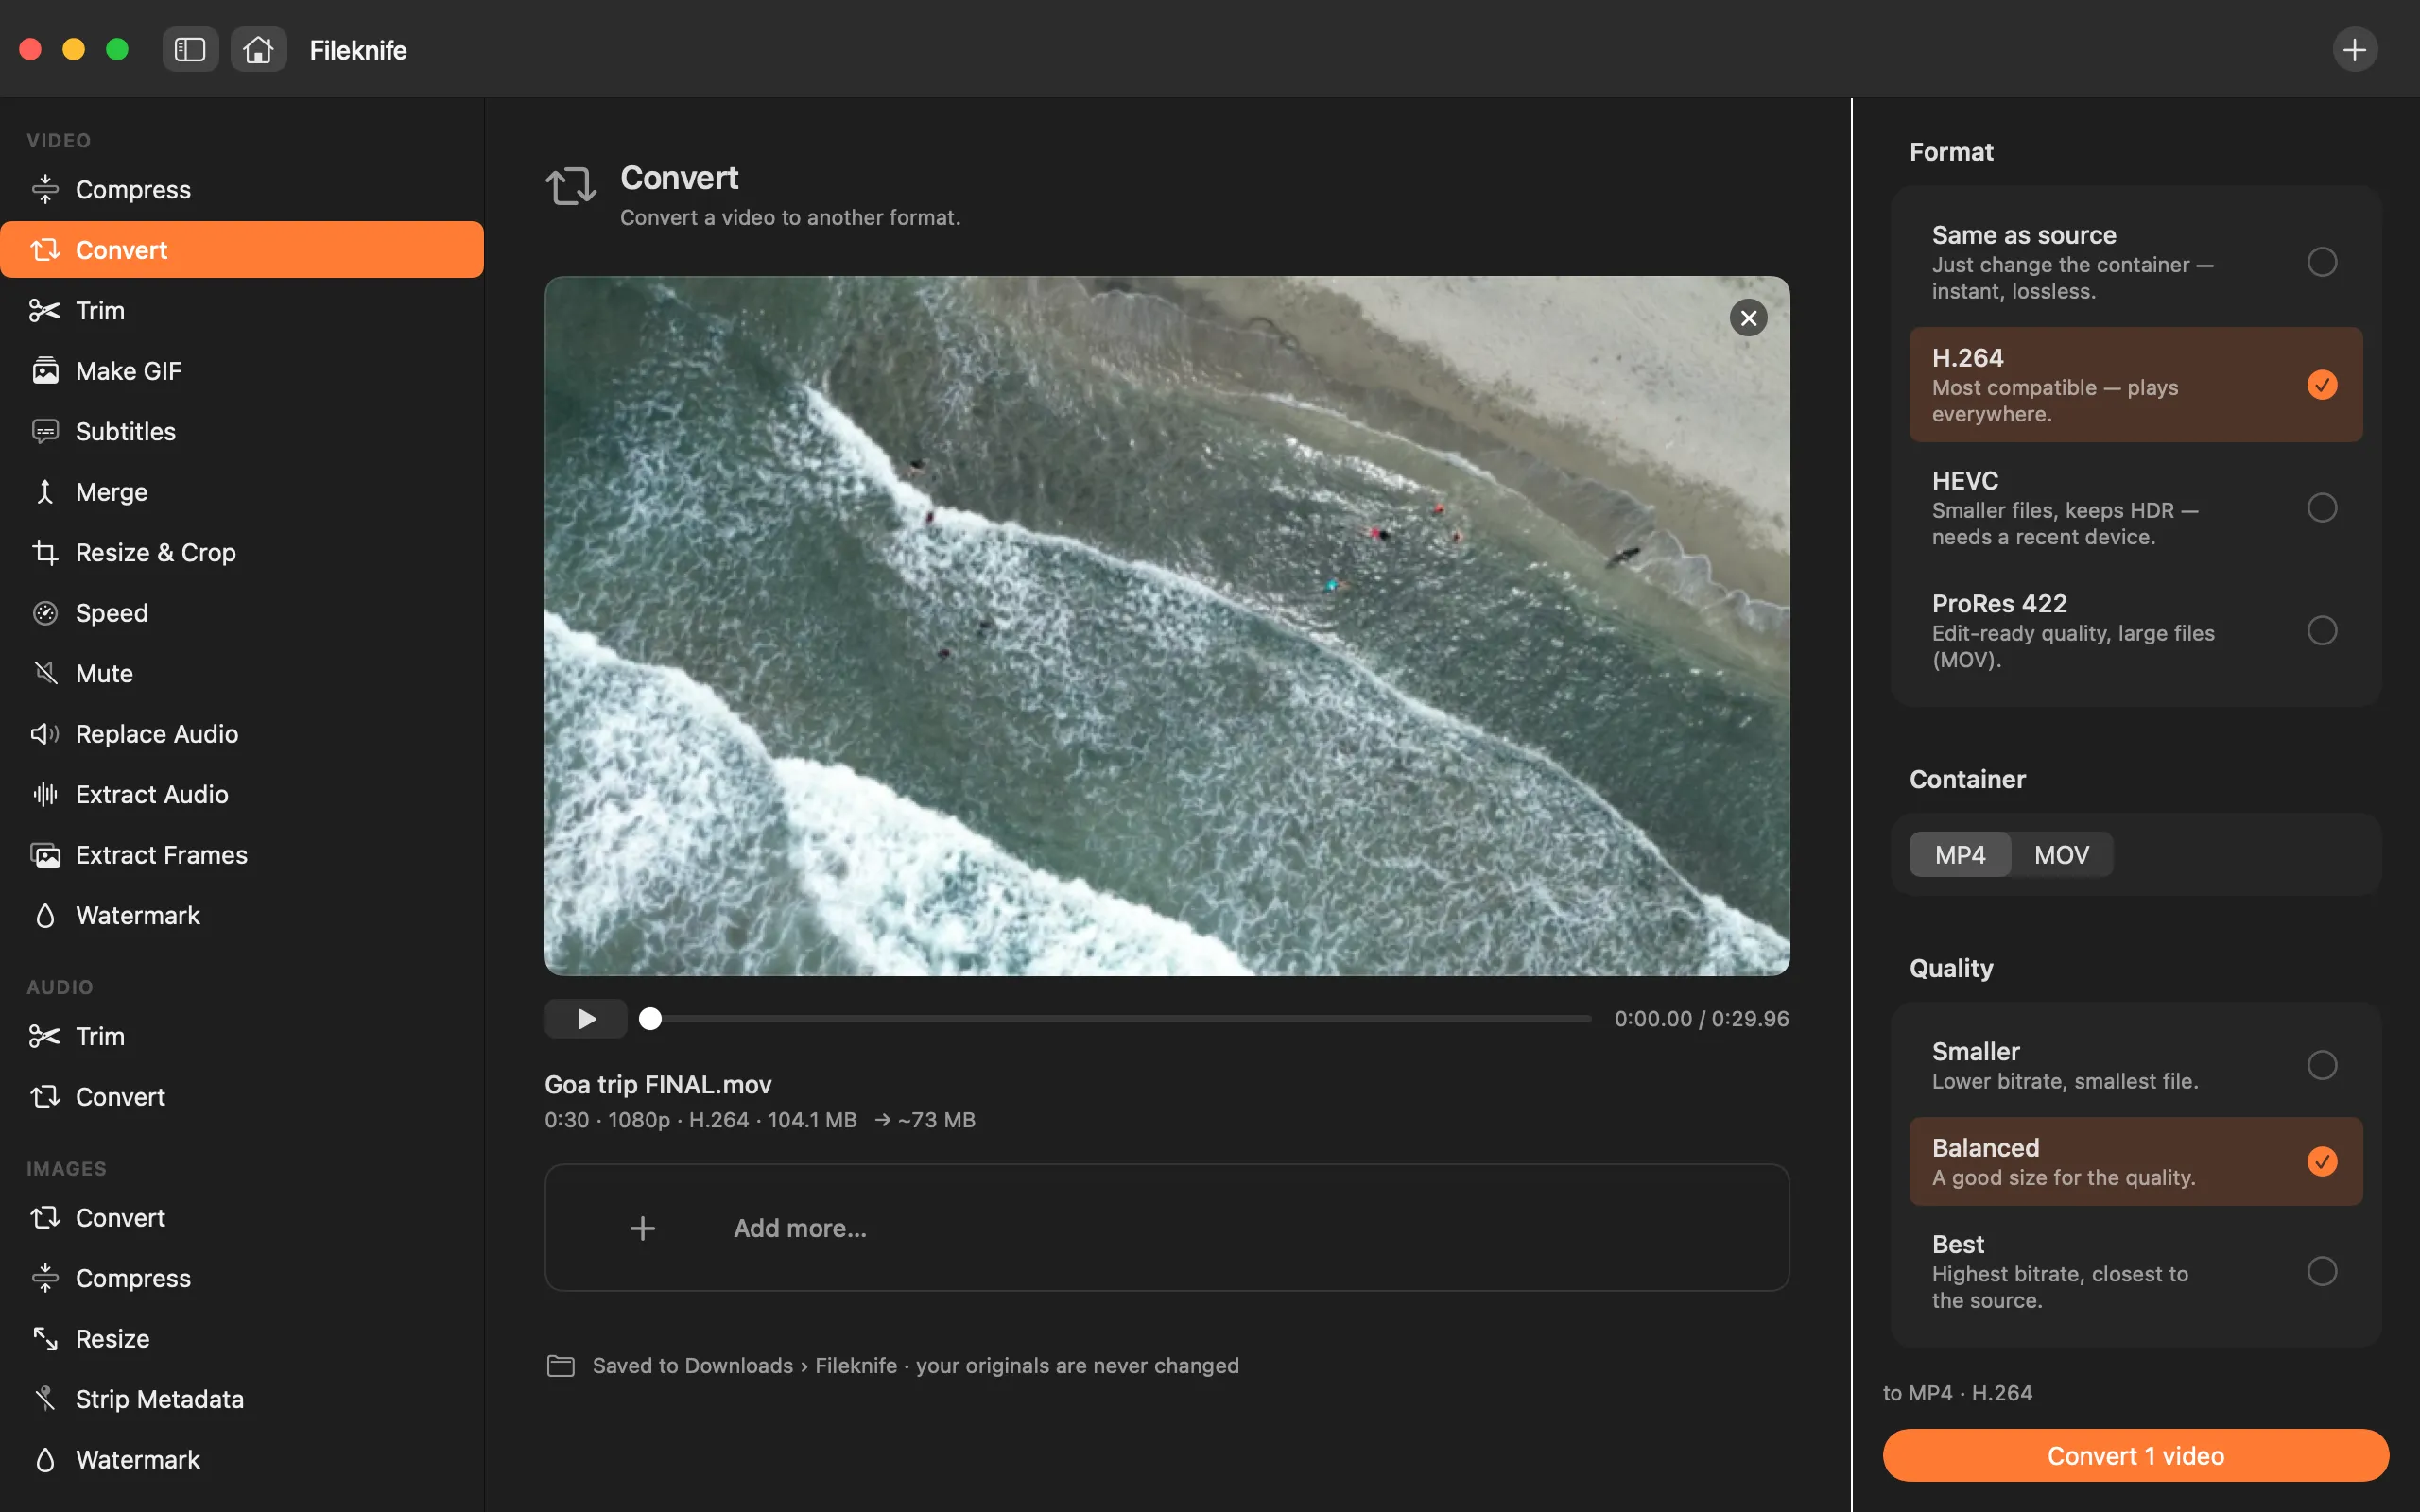Play the Goa trip video preview

pyautogui.click(x=586, y=1018)
